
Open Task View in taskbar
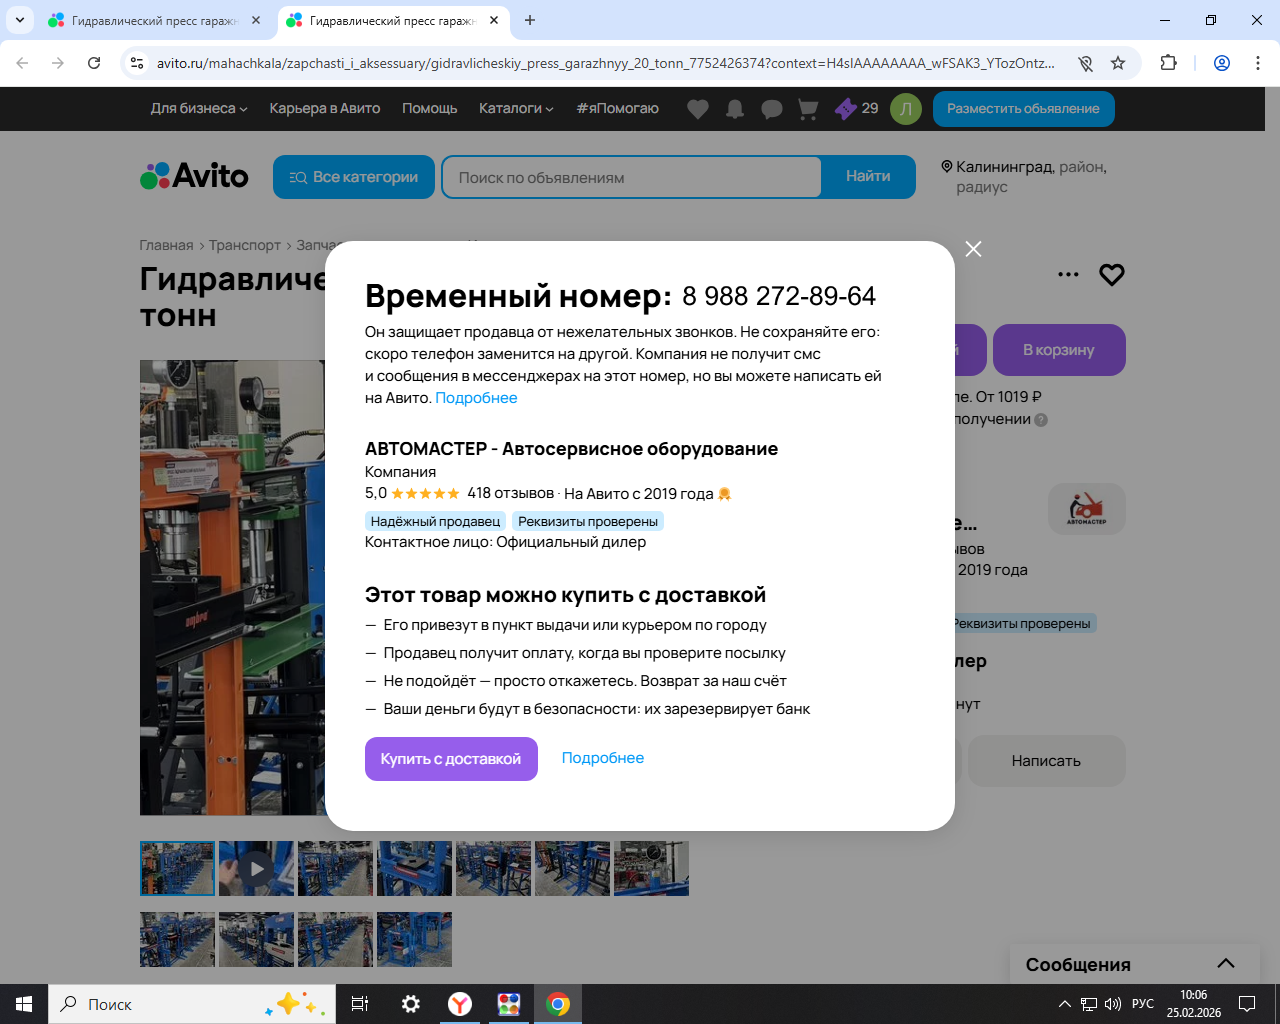[x=360, y=1004]
